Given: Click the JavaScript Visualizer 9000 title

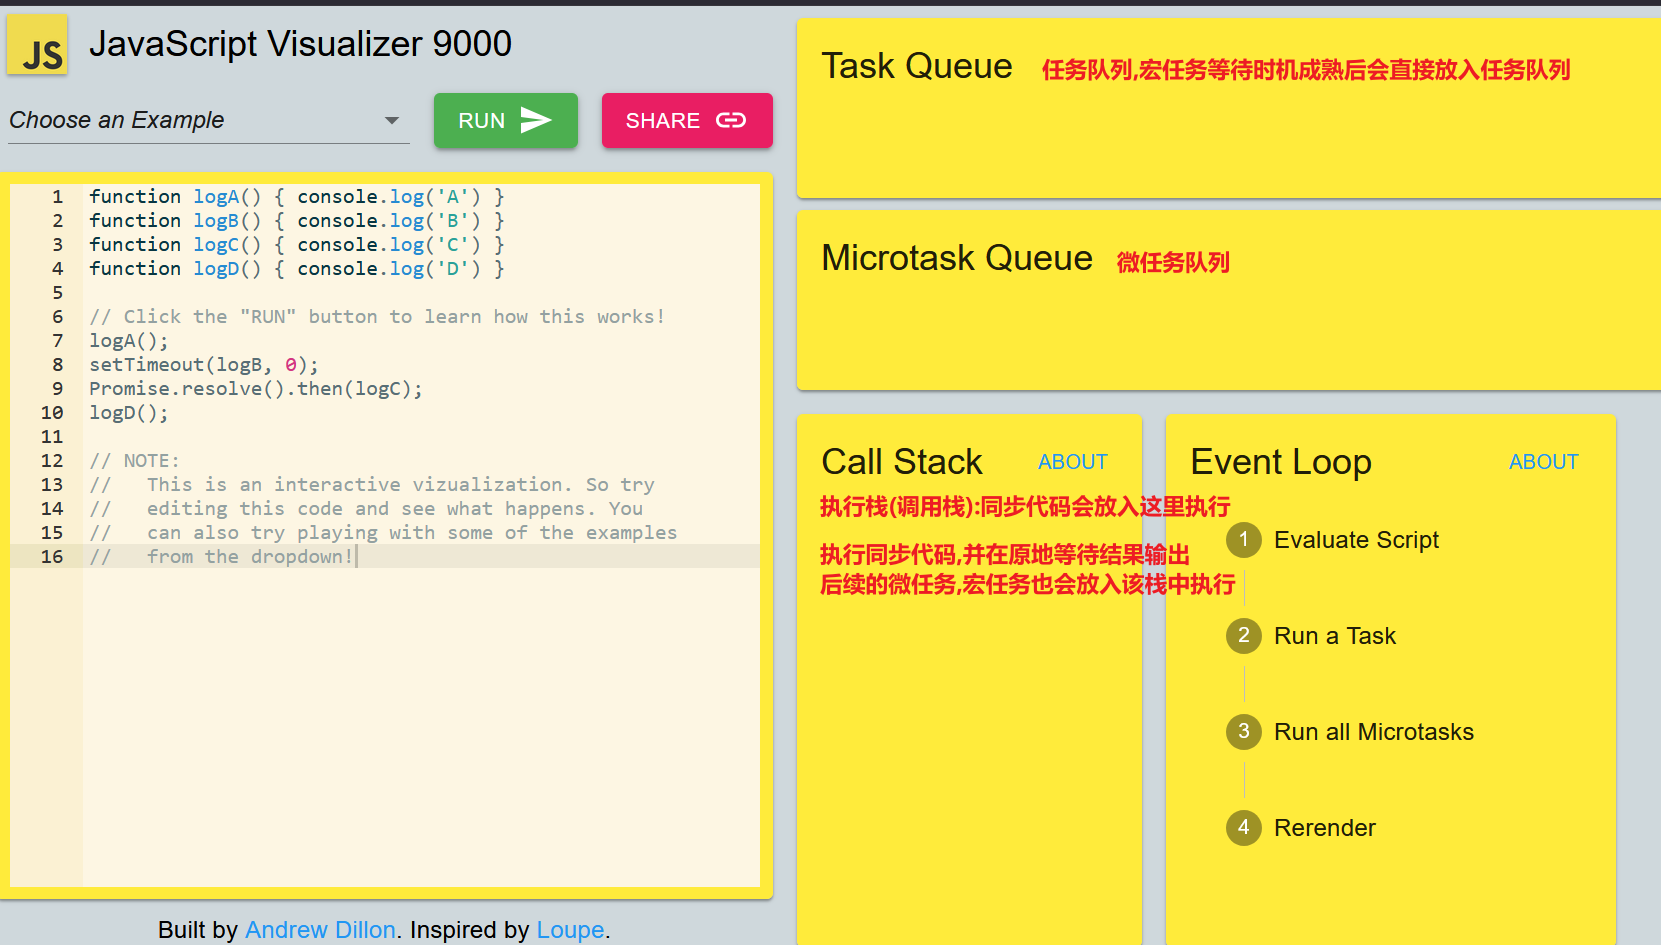Looking at the screenshot, I should (300, 44).
